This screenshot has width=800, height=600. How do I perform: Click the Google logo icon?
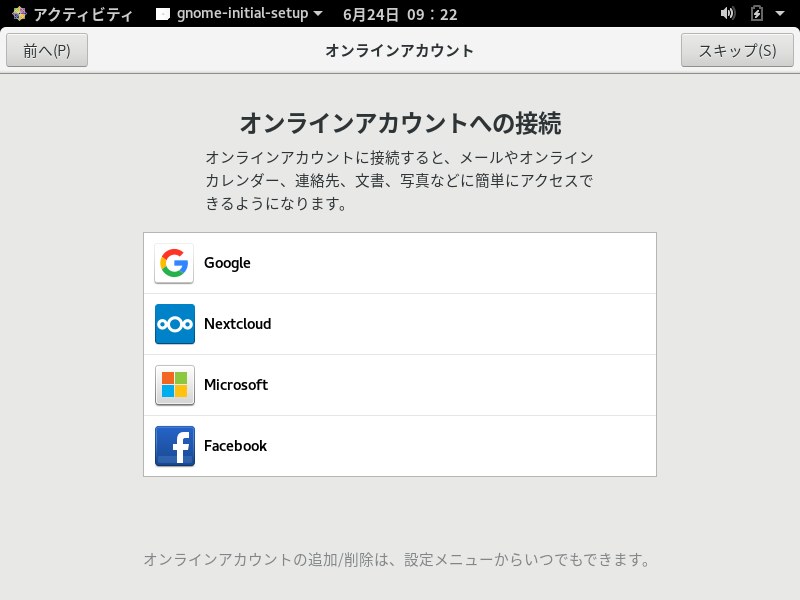coord(174,262)
